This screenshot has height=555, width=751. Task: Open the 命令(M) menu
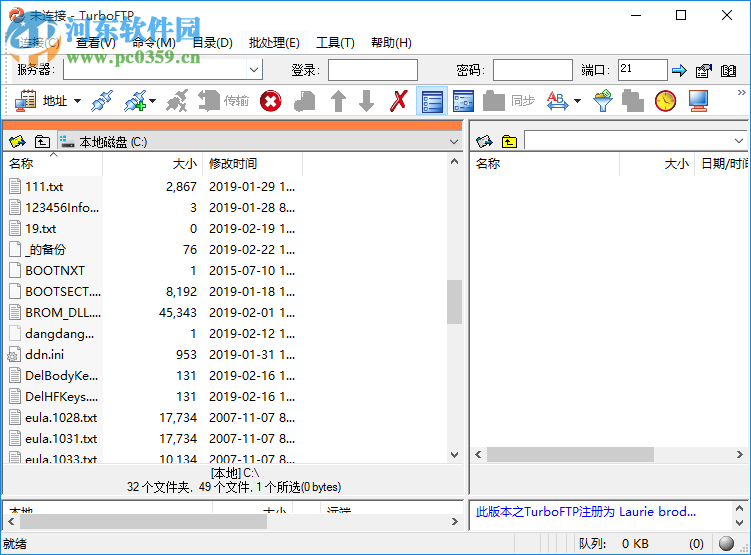click(x=154, y=43)
